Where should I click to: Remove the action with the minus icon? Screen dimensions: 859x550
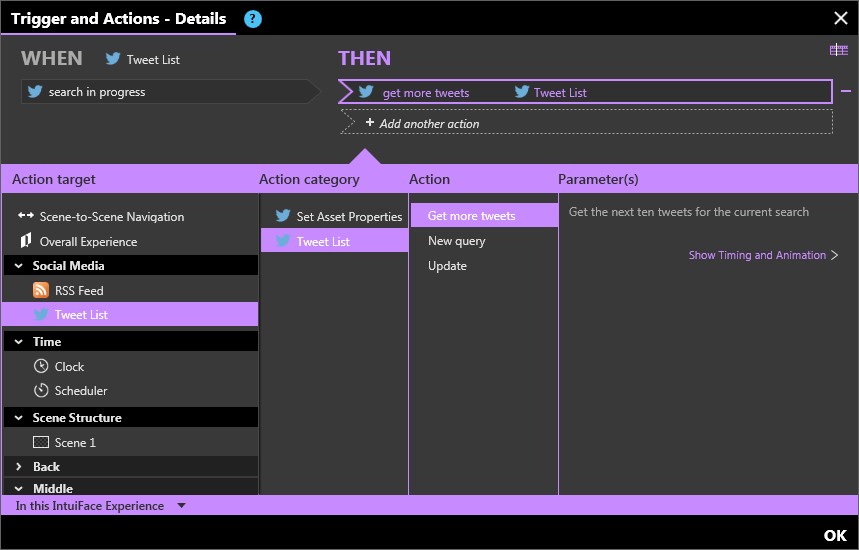tap(846, 91)
